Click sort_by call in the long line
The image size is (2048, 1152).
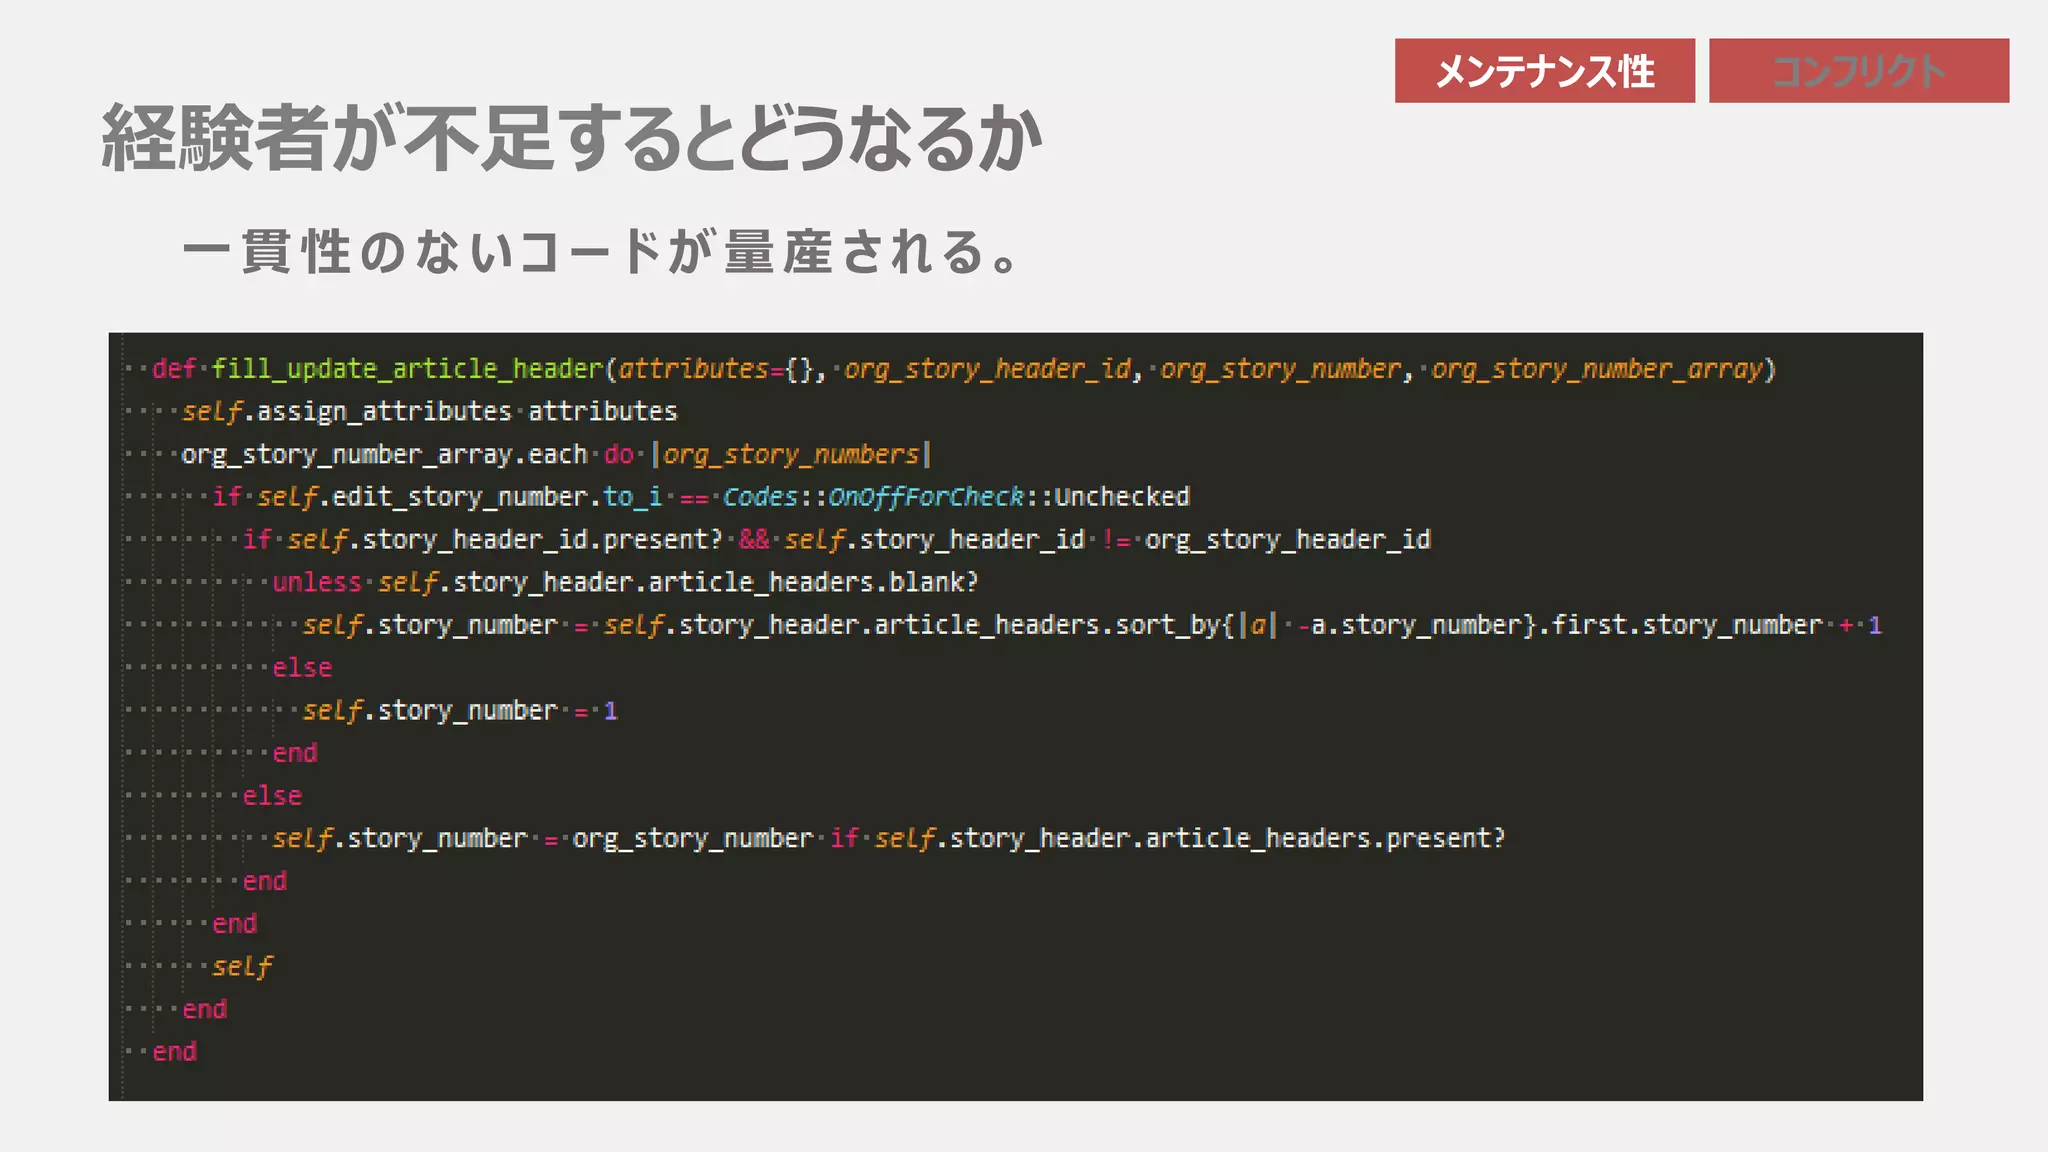click(1167, 625)
